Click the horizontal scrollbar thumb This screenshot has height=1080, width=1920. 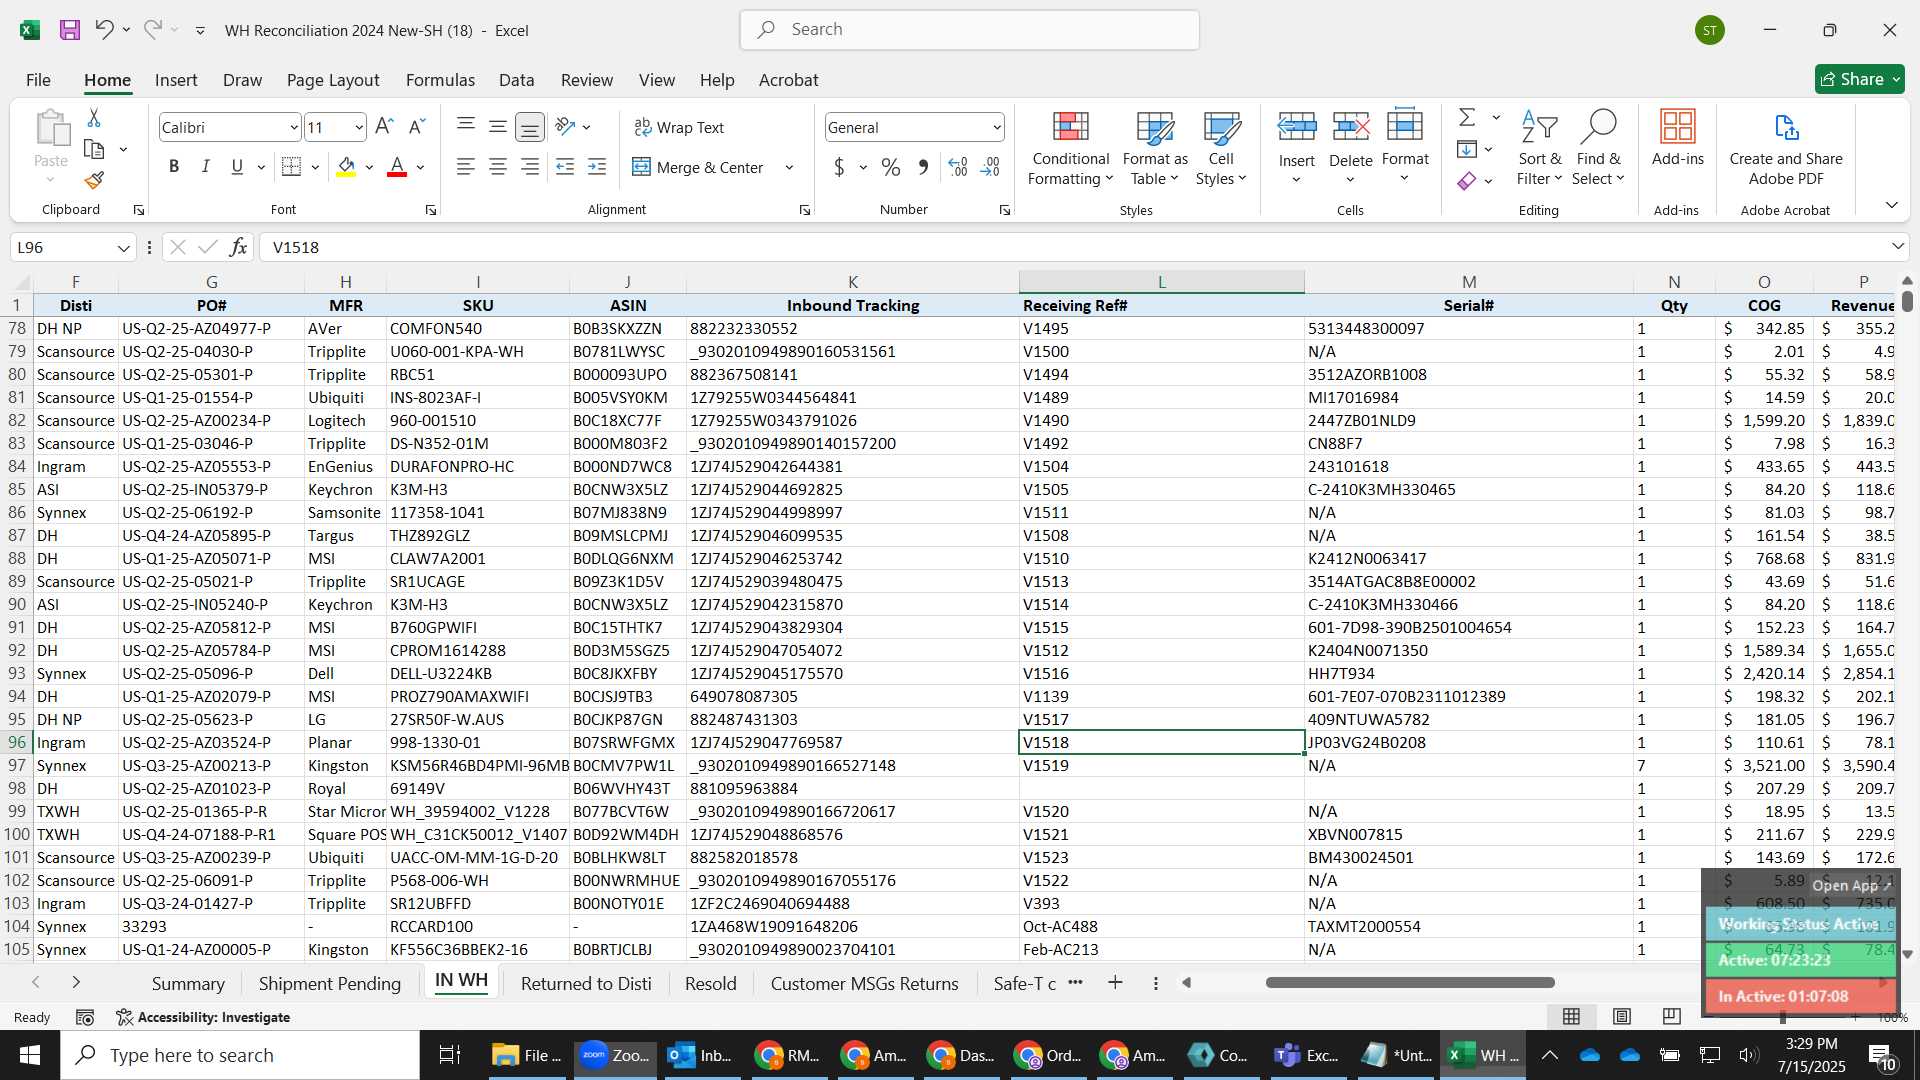(1410, 983)
